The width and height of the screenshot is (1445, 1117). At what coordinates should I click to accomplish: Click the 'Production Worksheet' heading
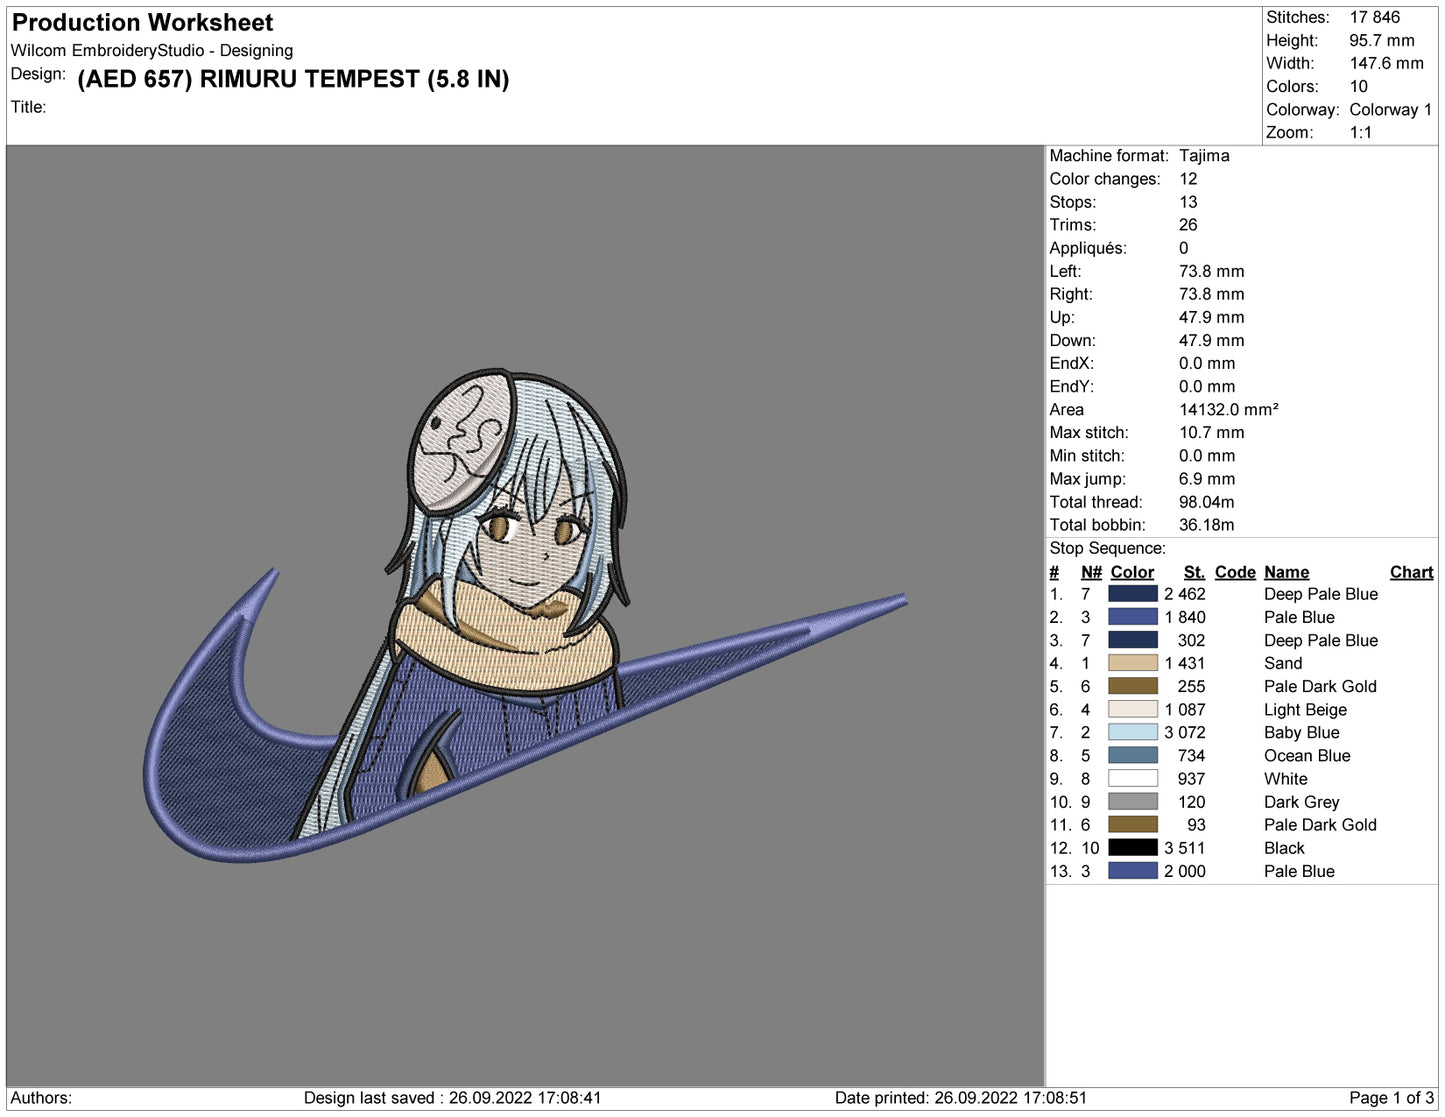click(x=142, y=22)
